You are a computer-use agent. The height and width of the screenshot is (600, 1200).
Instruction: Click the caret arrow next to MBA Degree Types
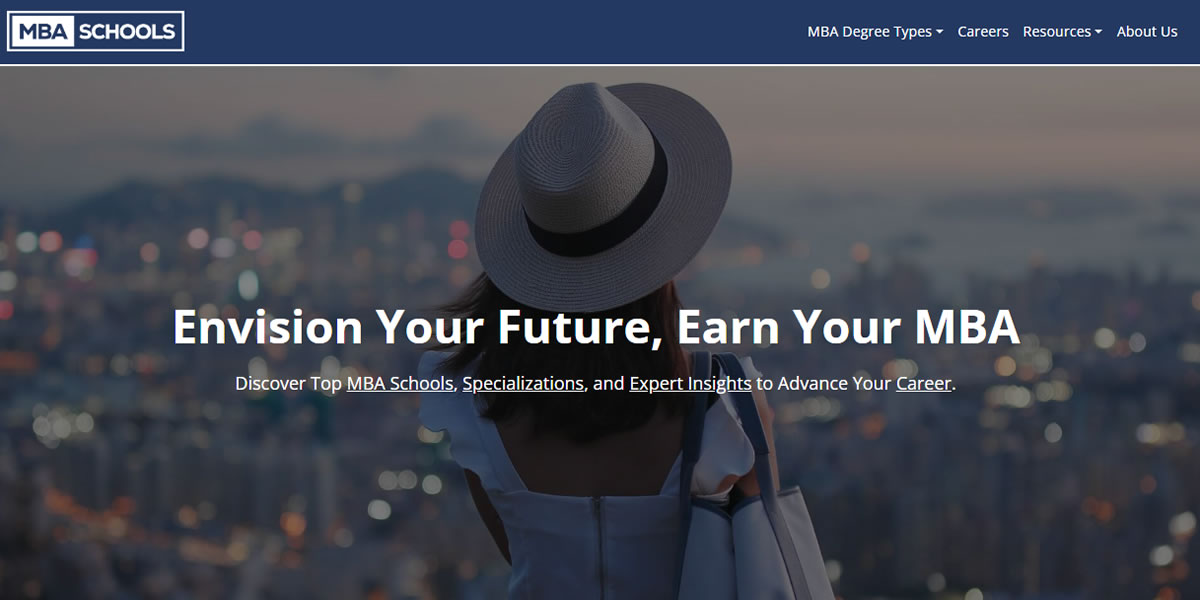940,33
